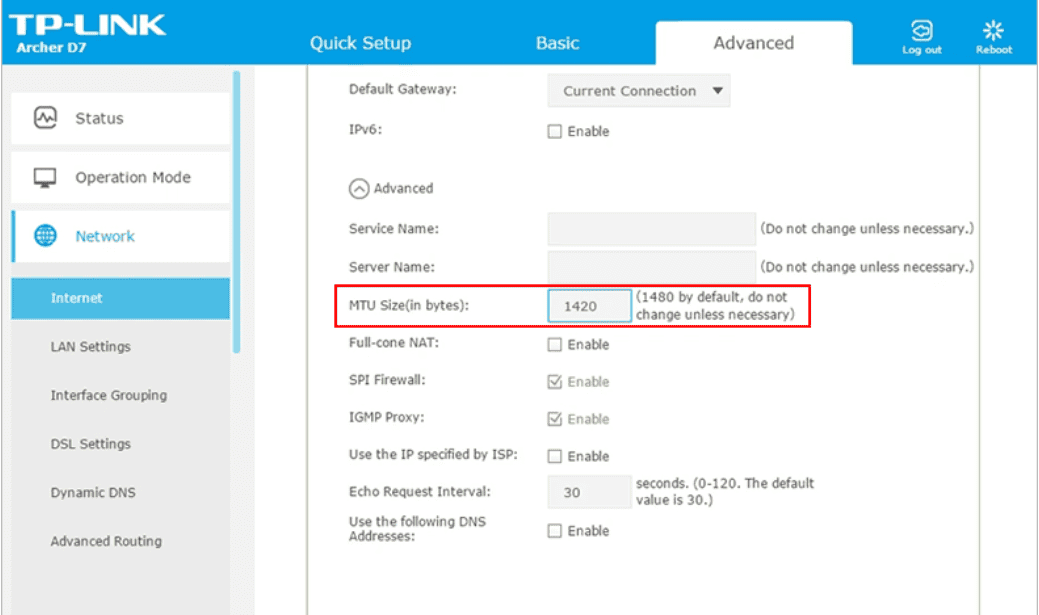Open the Default Gateway dropdown
Image resolution: width=1039 pixels, height=615 pixels.
click(638, 91)
